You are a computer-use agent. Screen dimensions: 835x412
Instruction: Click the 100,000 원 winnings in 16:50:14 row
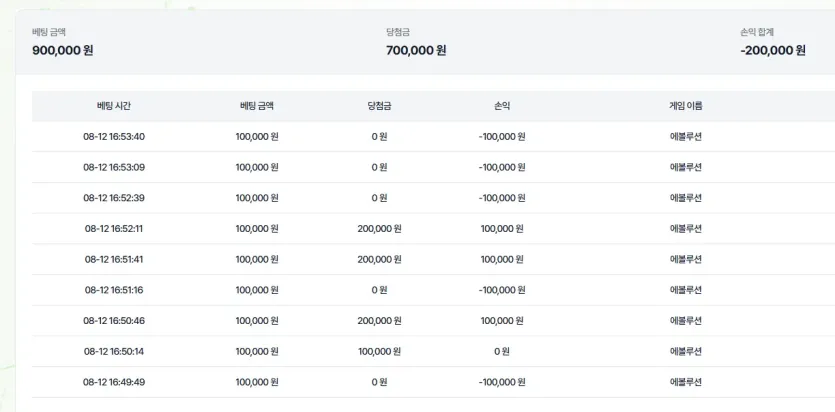pyautogui.click(x=379, y=351)
